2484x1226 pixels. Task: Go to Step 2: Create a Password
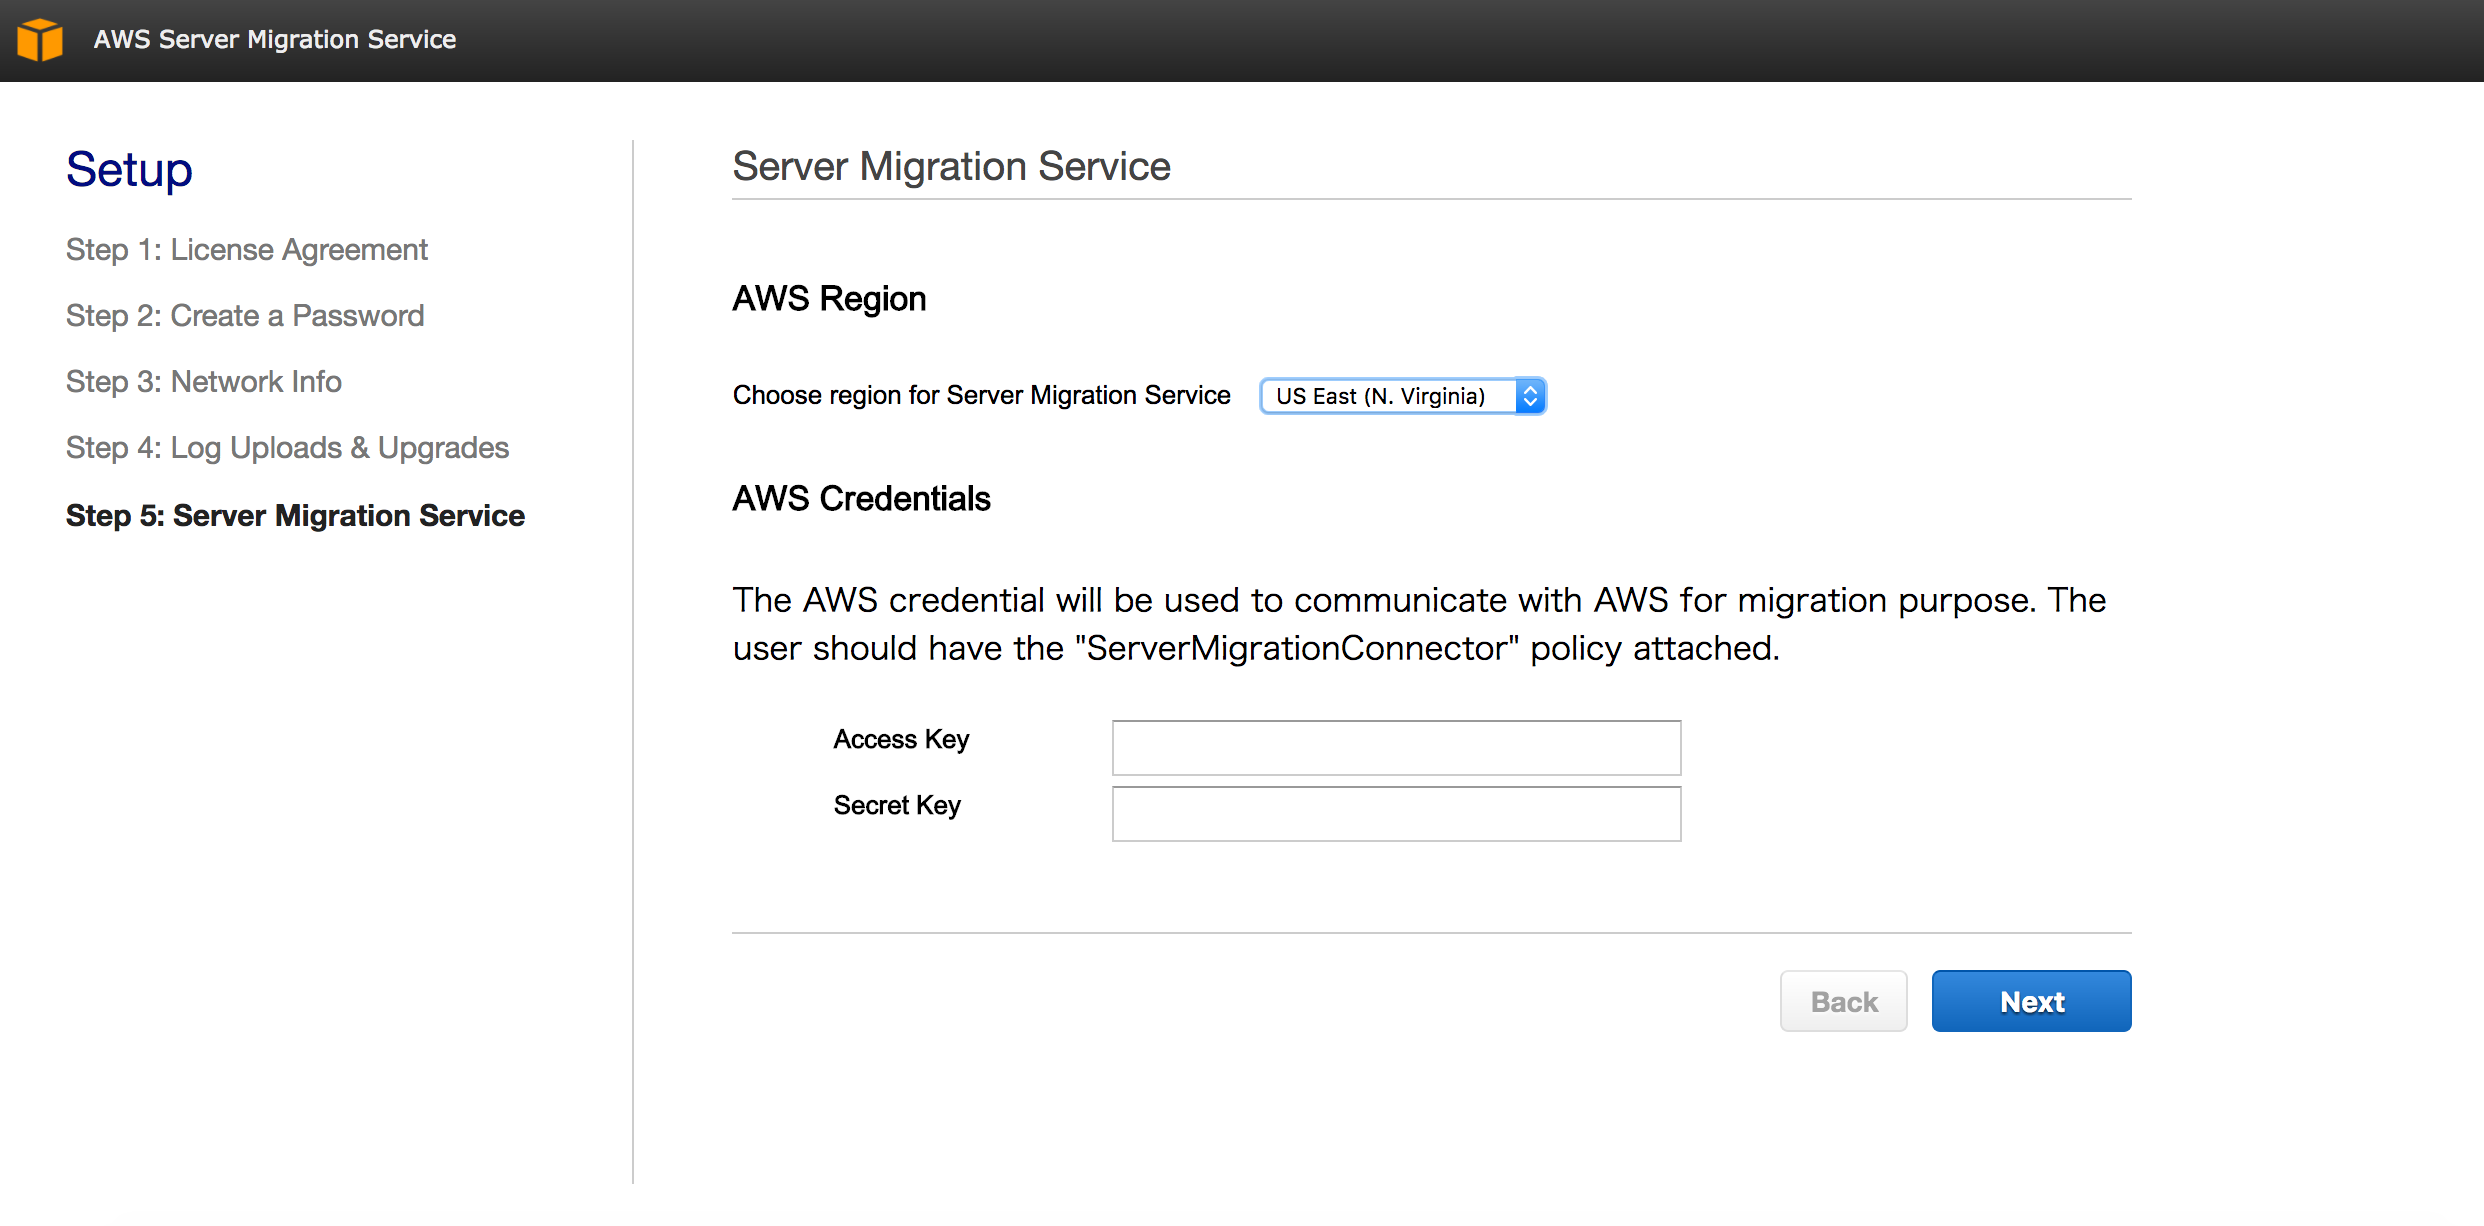245,316
